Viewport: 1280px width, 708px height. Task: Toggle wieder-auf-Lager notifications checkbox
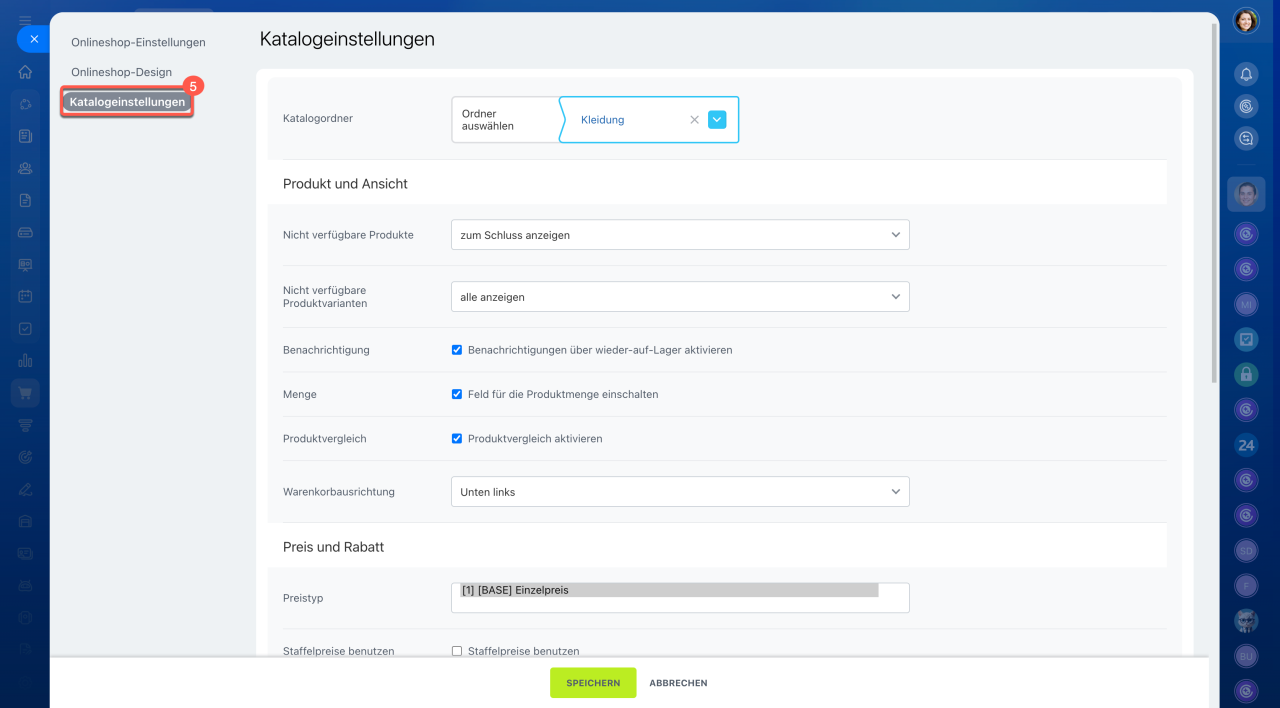click(457, 350)
